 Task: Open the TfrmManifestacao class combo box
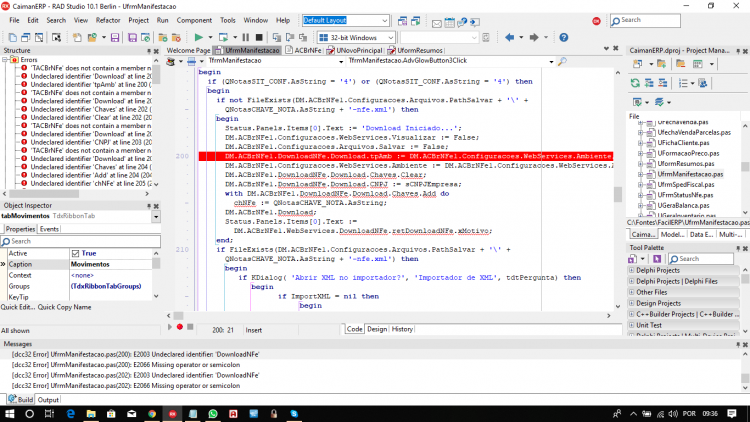(x=341, y=61)
